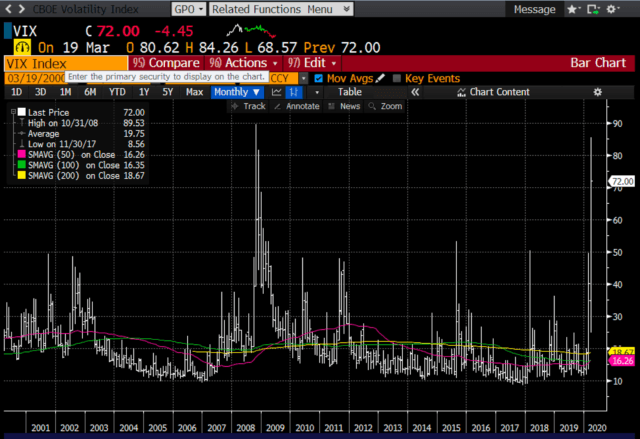Select the 6M range tab
Viewport: 640px width, 439px height.
click(90, 92)
